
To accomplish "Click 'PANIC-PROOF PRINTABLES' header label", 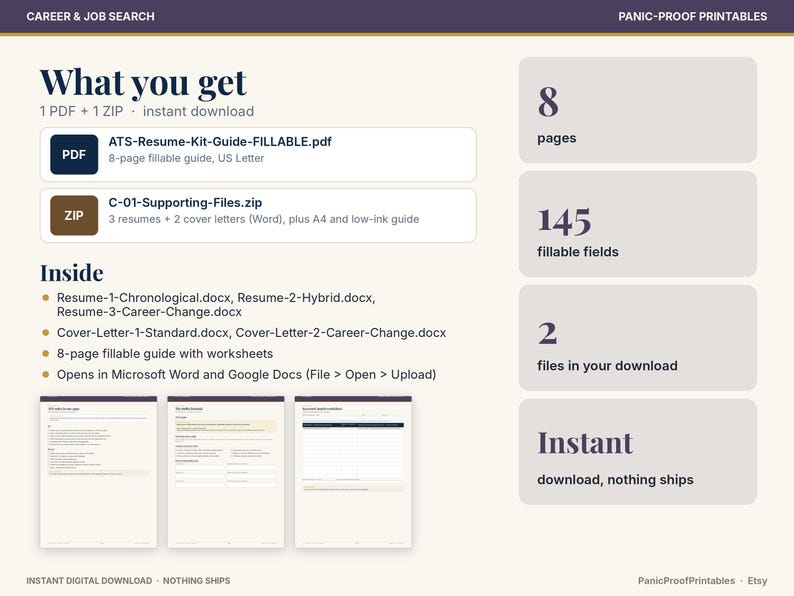I will [693, 17].
